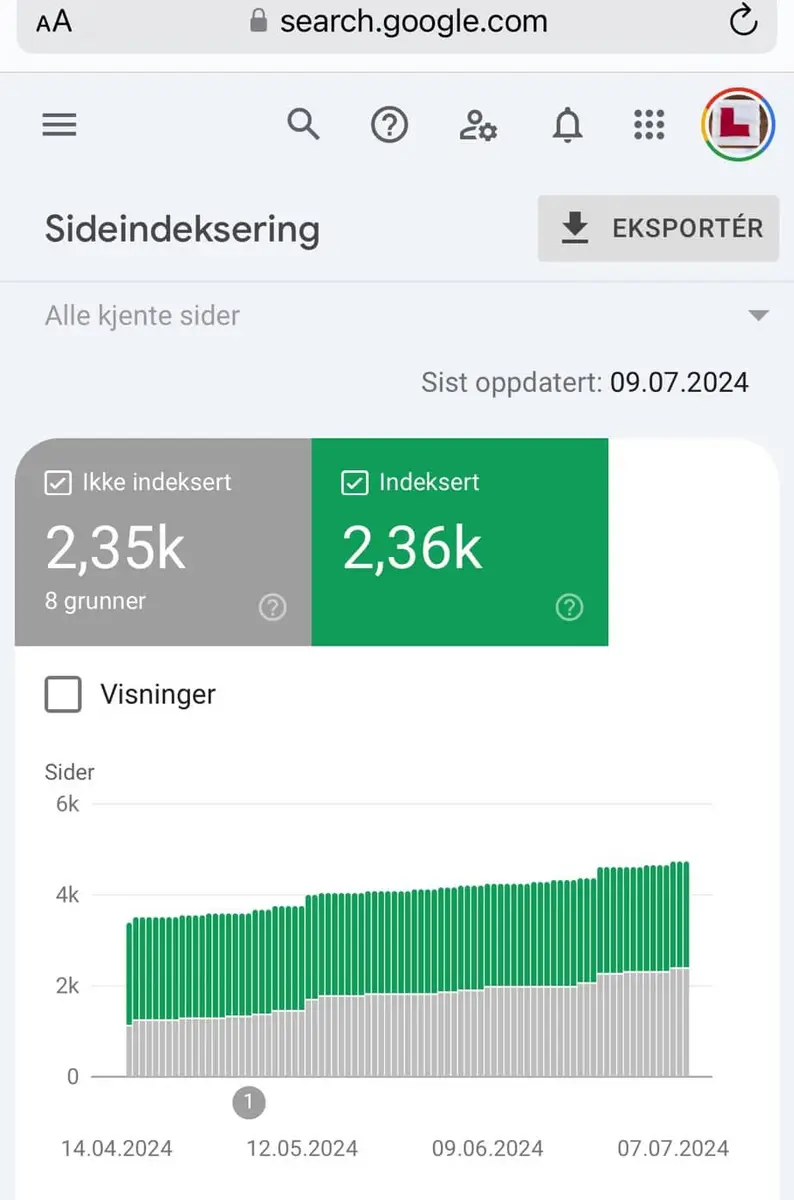Uncheck the Indeksert checkbox
The width and height of the screenshot is (794, 1200).
point(353,483)
